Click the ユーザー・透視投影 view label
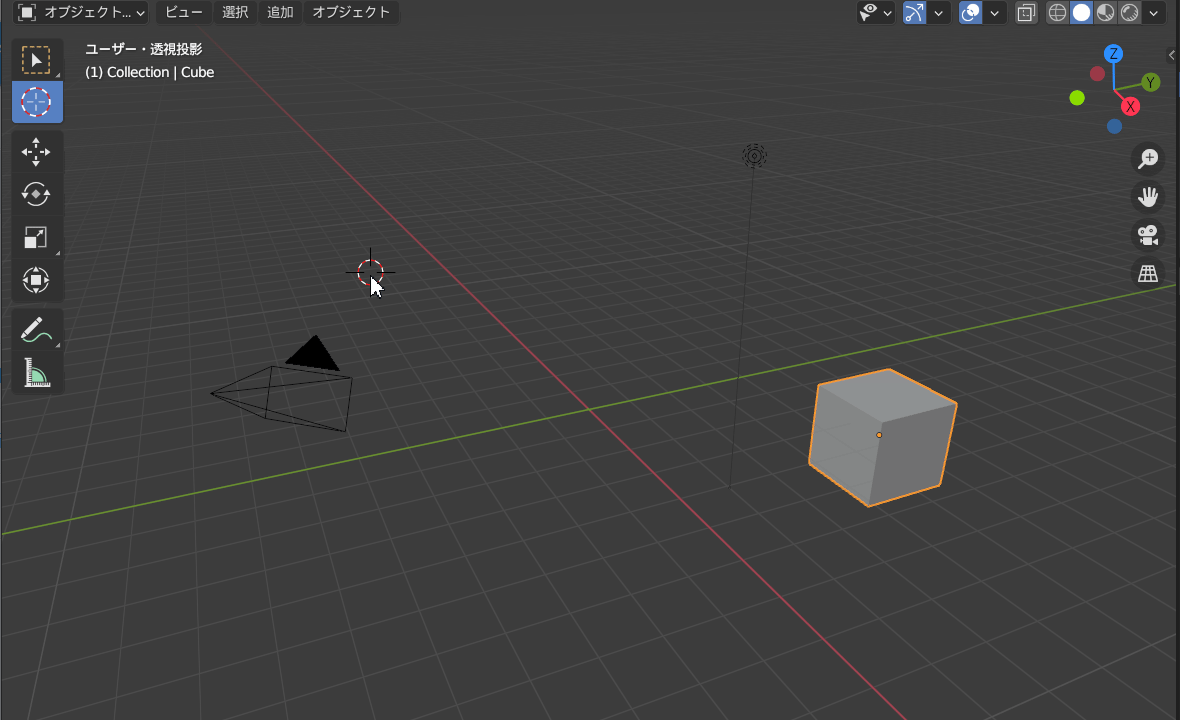This screenshot has width=1180, height=720. pos(143,50)
